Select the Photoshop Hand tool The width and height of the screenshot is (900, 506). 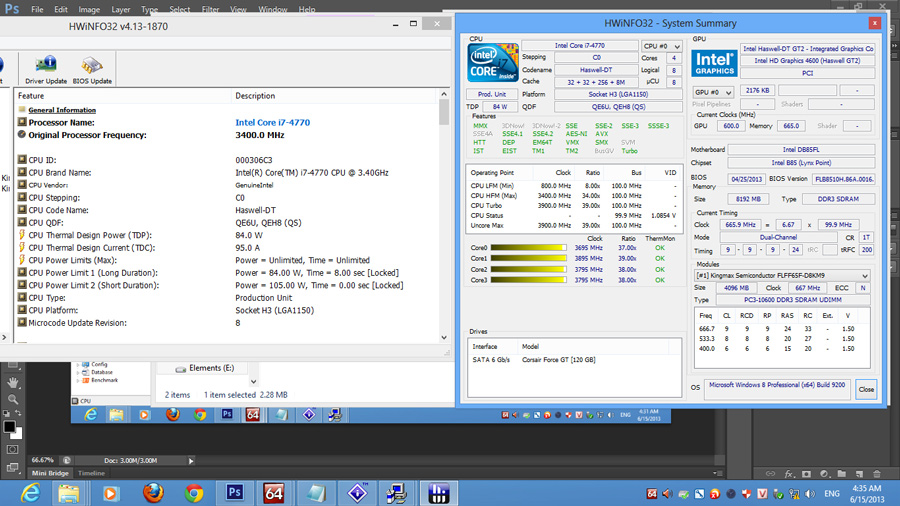point(13,383)
